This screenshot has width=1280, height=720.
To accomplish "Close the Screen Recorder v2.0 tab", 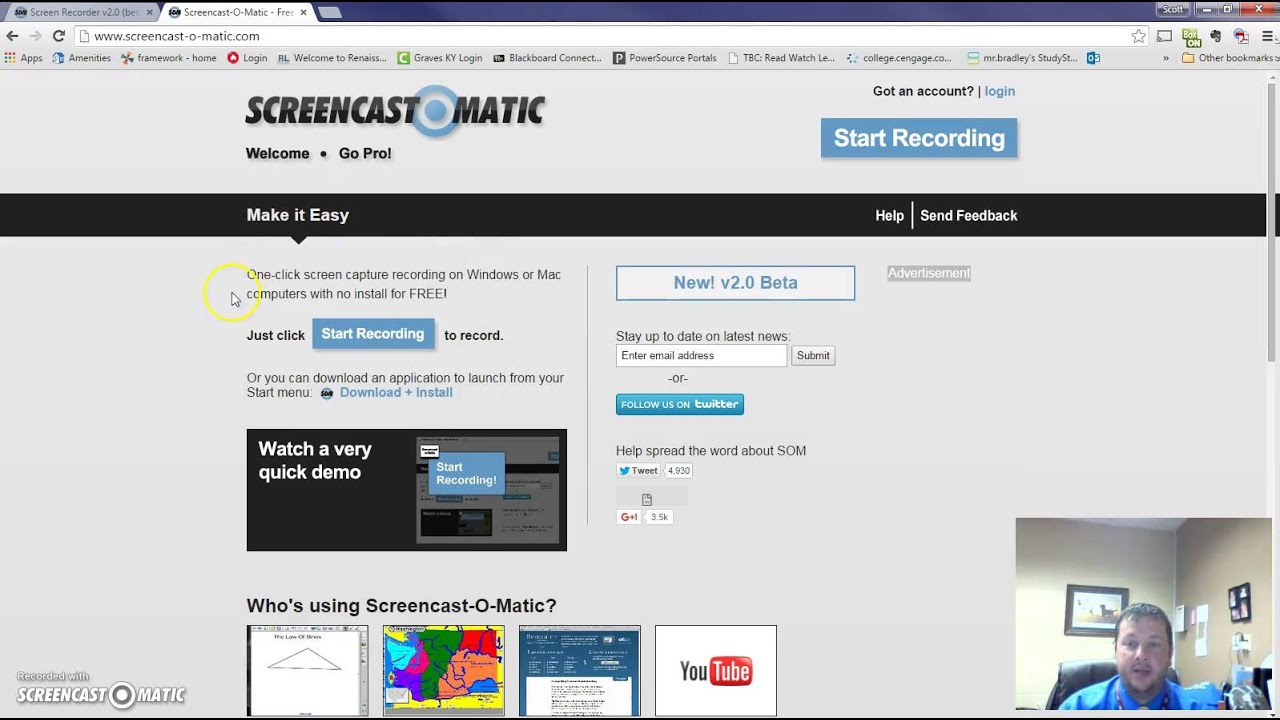I will point(147,12).
